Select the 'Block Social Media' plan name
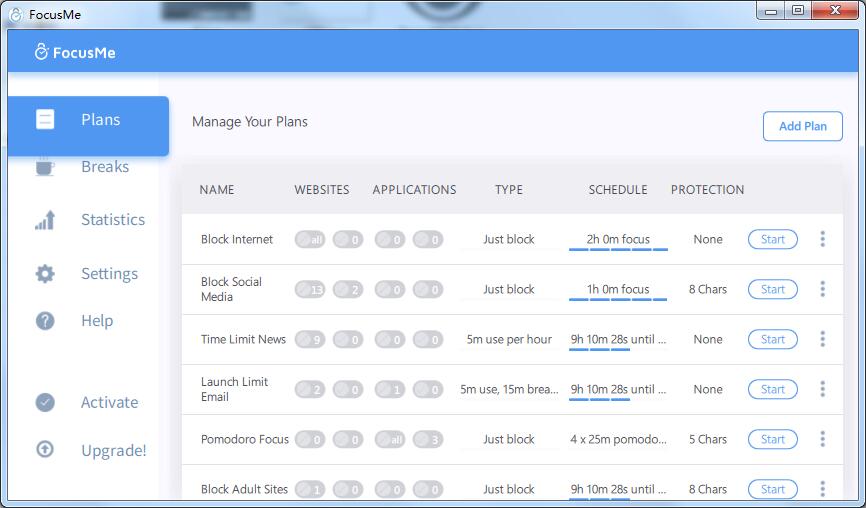This screenshot has height=508, width=866. point(231,289)
